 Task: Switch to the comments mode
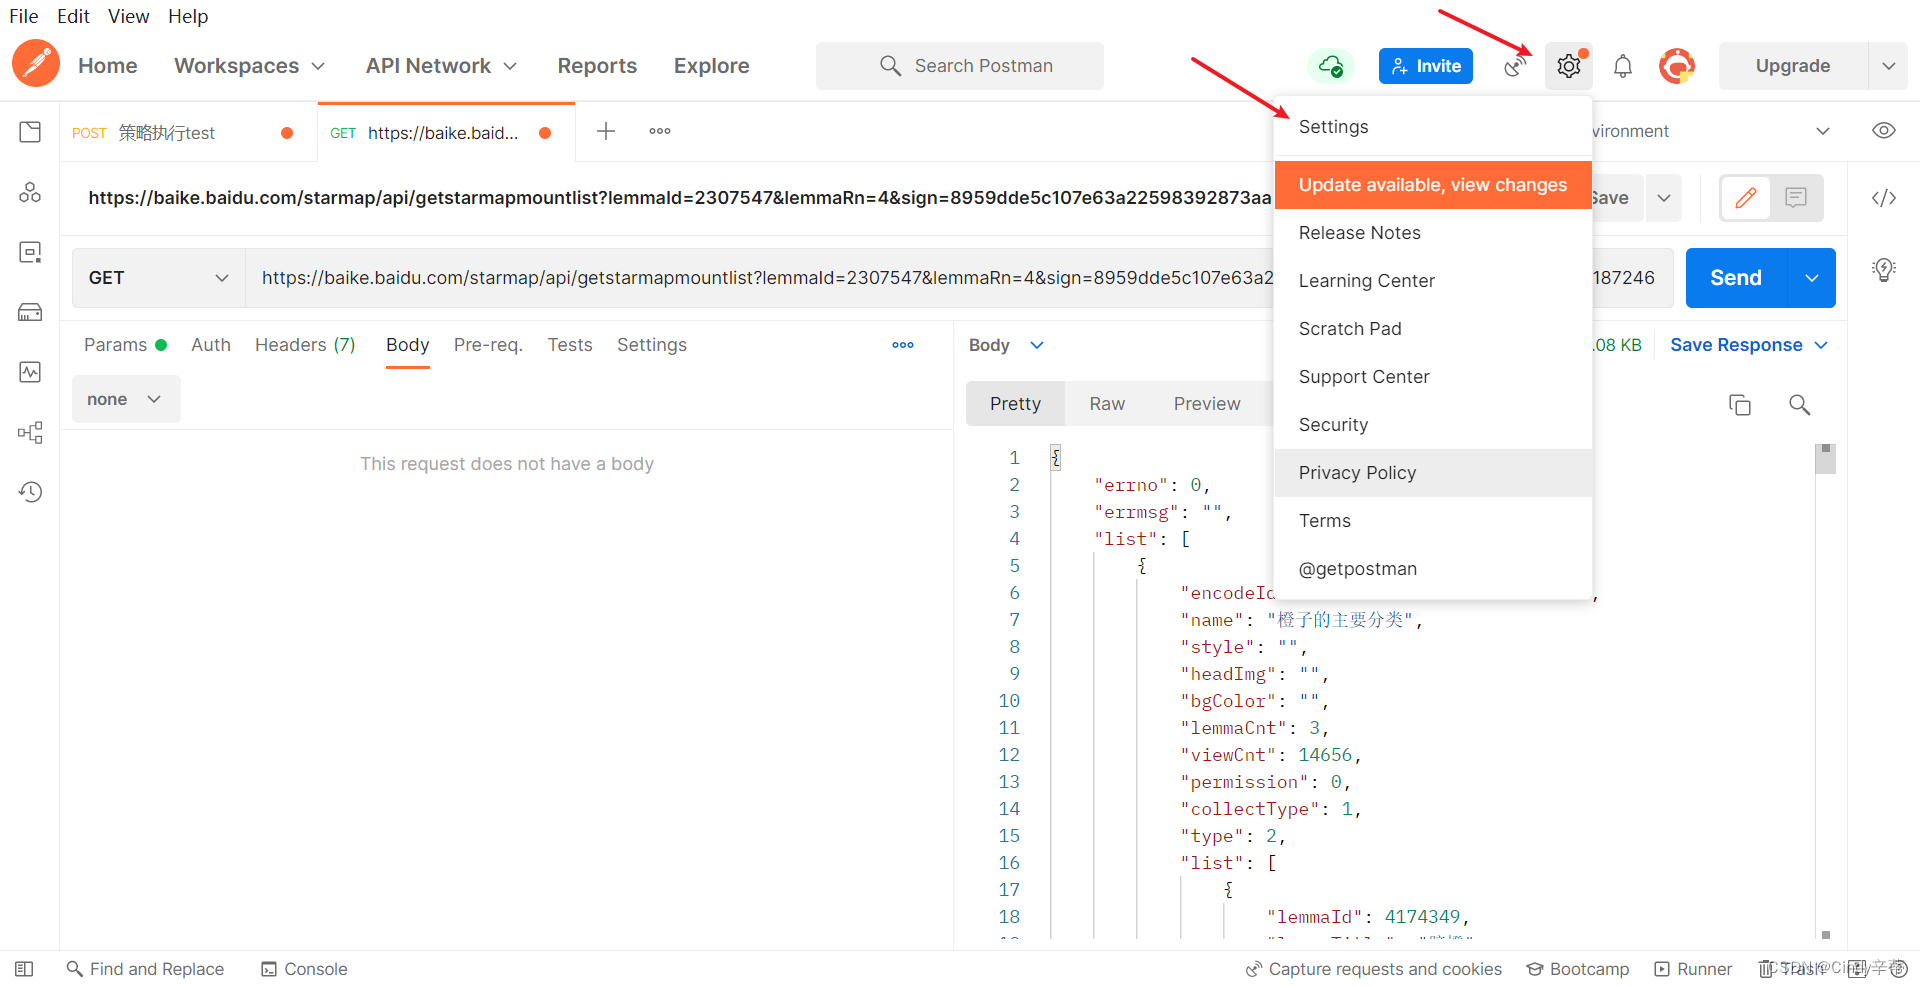click(1796, 198)
